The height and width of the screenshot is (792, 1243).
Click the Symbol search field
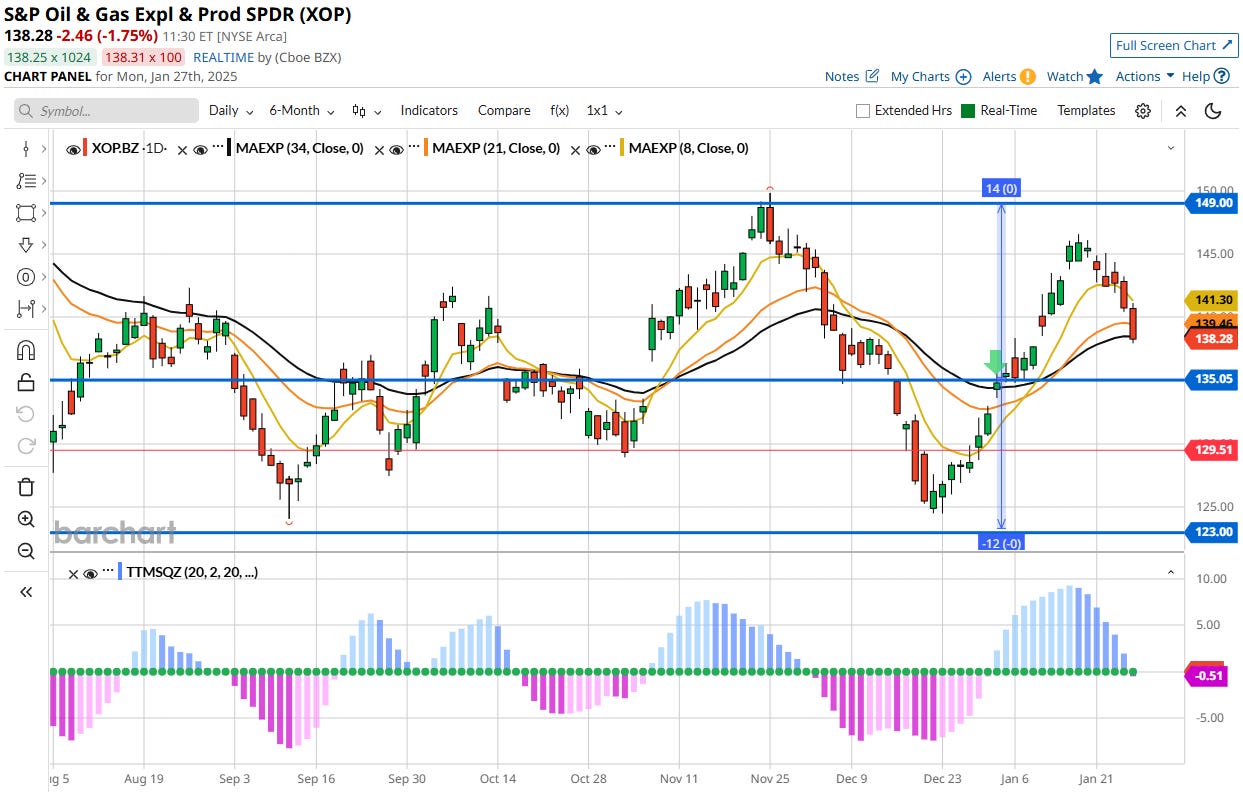106,111
